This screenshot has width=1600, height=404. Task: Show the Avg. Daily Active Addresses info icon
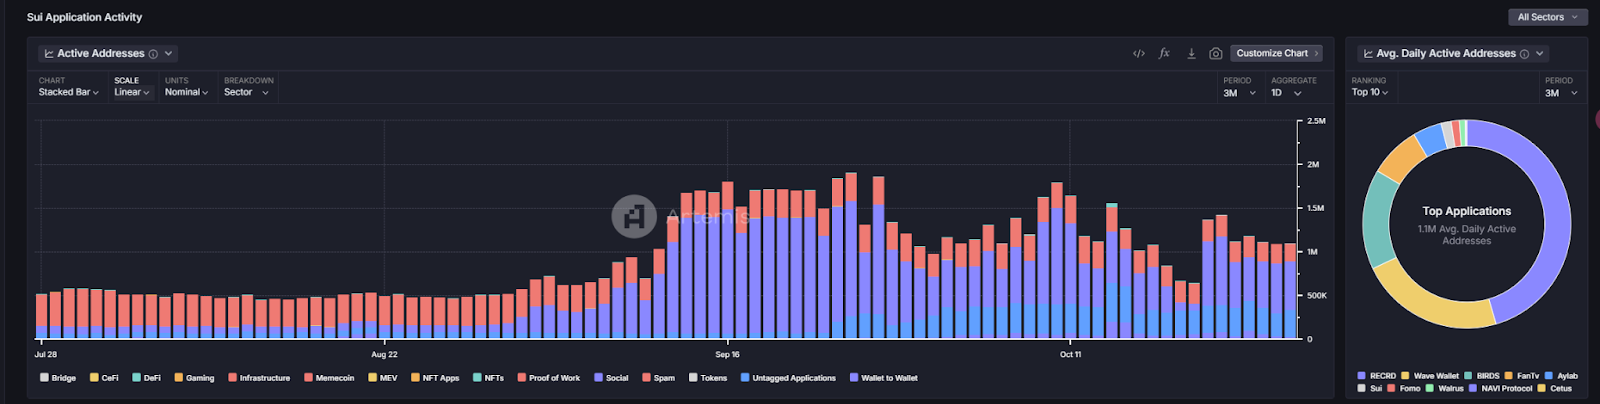[1524, 54]
